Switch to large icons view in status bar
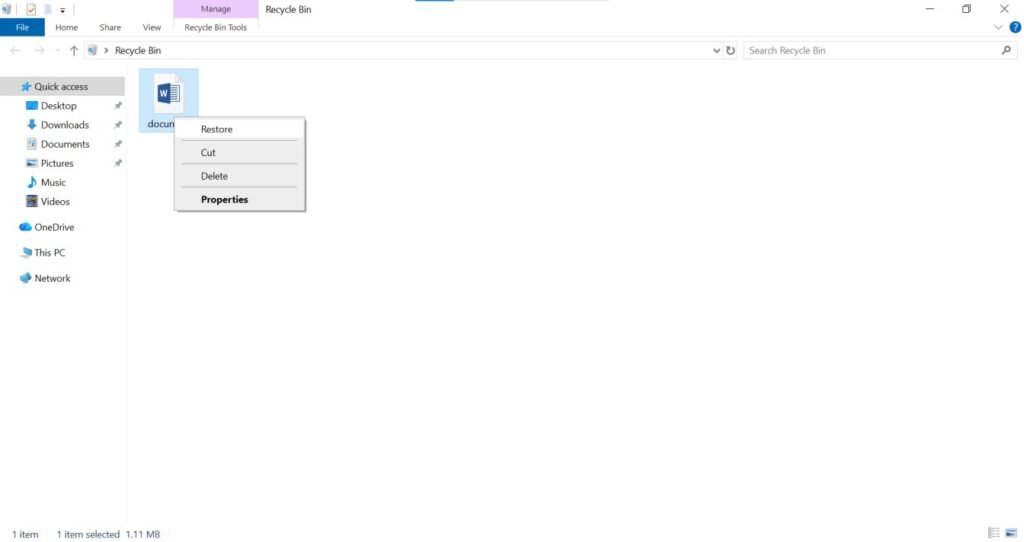Screen dimensions: 1024x542 click(1012, 534)
